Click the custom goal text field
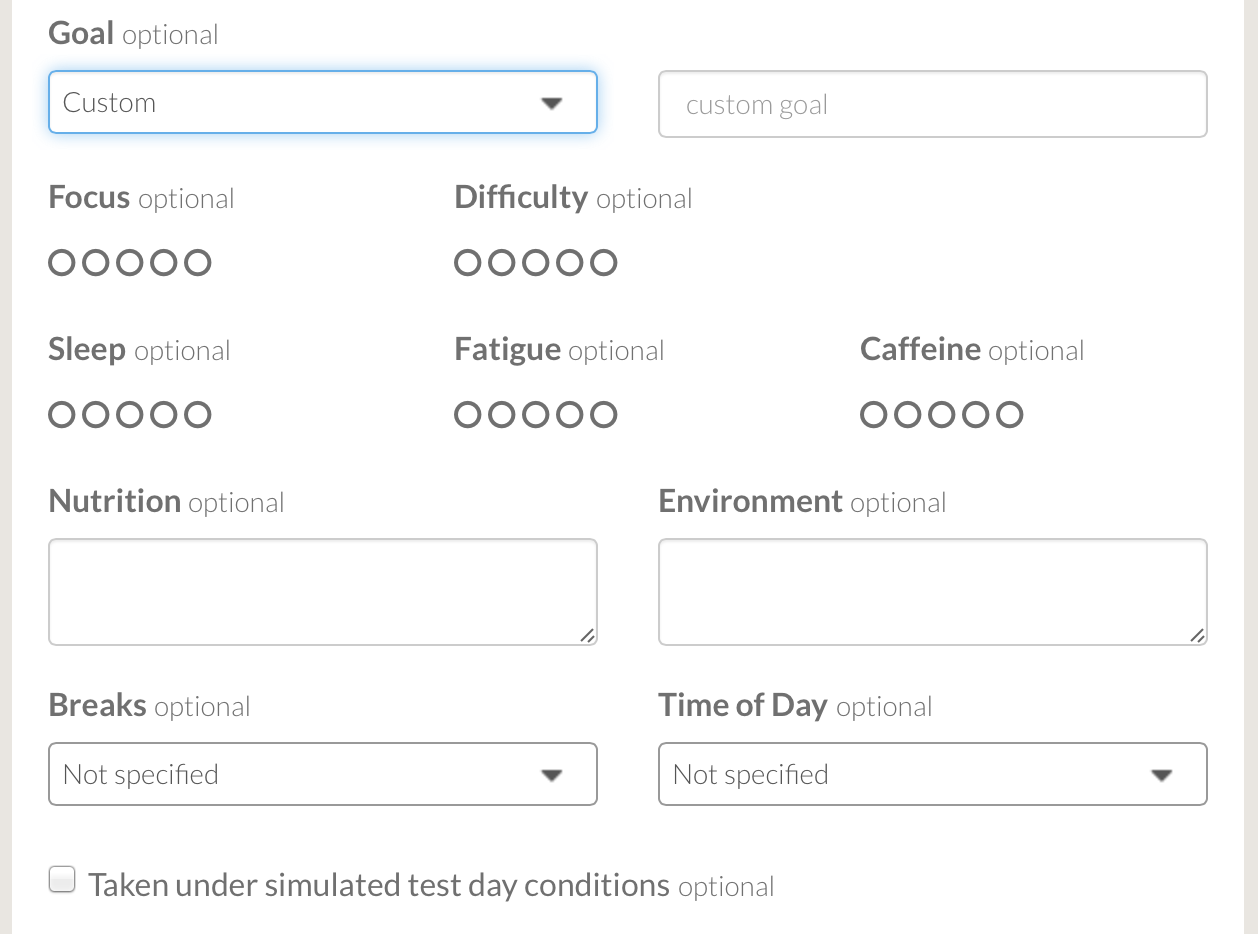Viewport: 1258px width, 934px height. pos(932,104)
